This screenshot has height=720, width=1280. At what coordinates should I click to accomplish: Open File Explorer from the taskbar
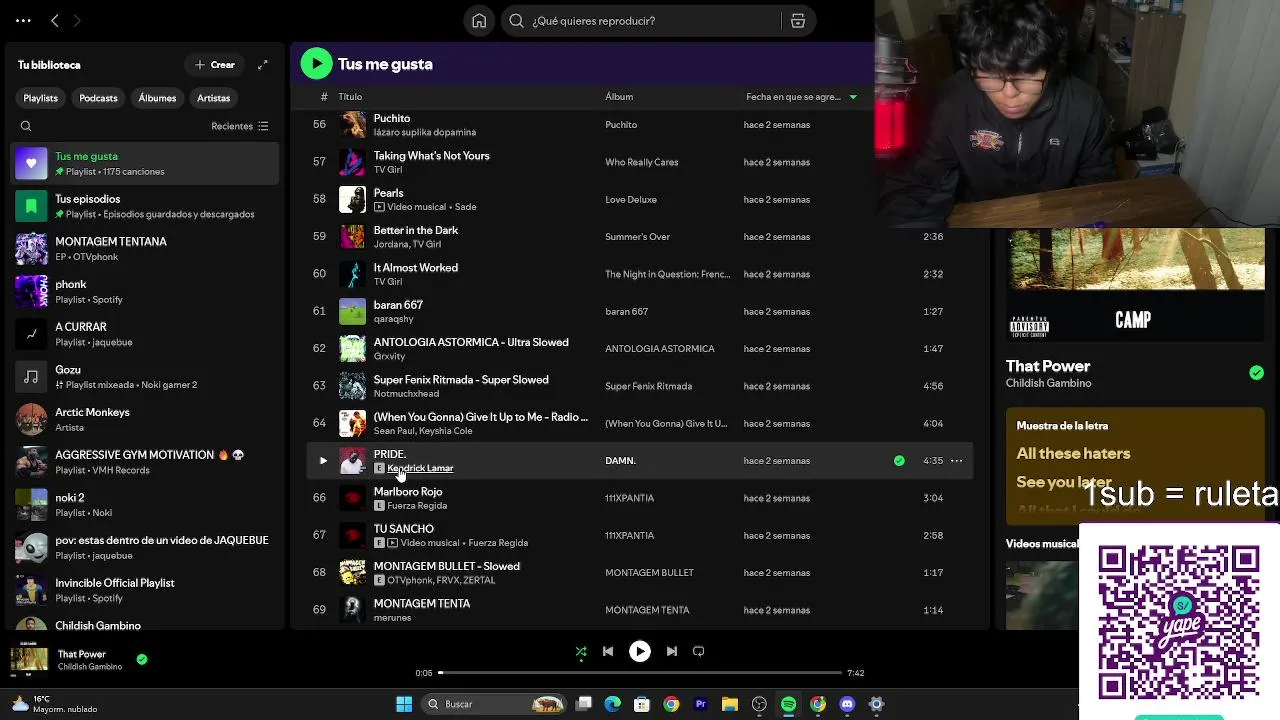730,704
